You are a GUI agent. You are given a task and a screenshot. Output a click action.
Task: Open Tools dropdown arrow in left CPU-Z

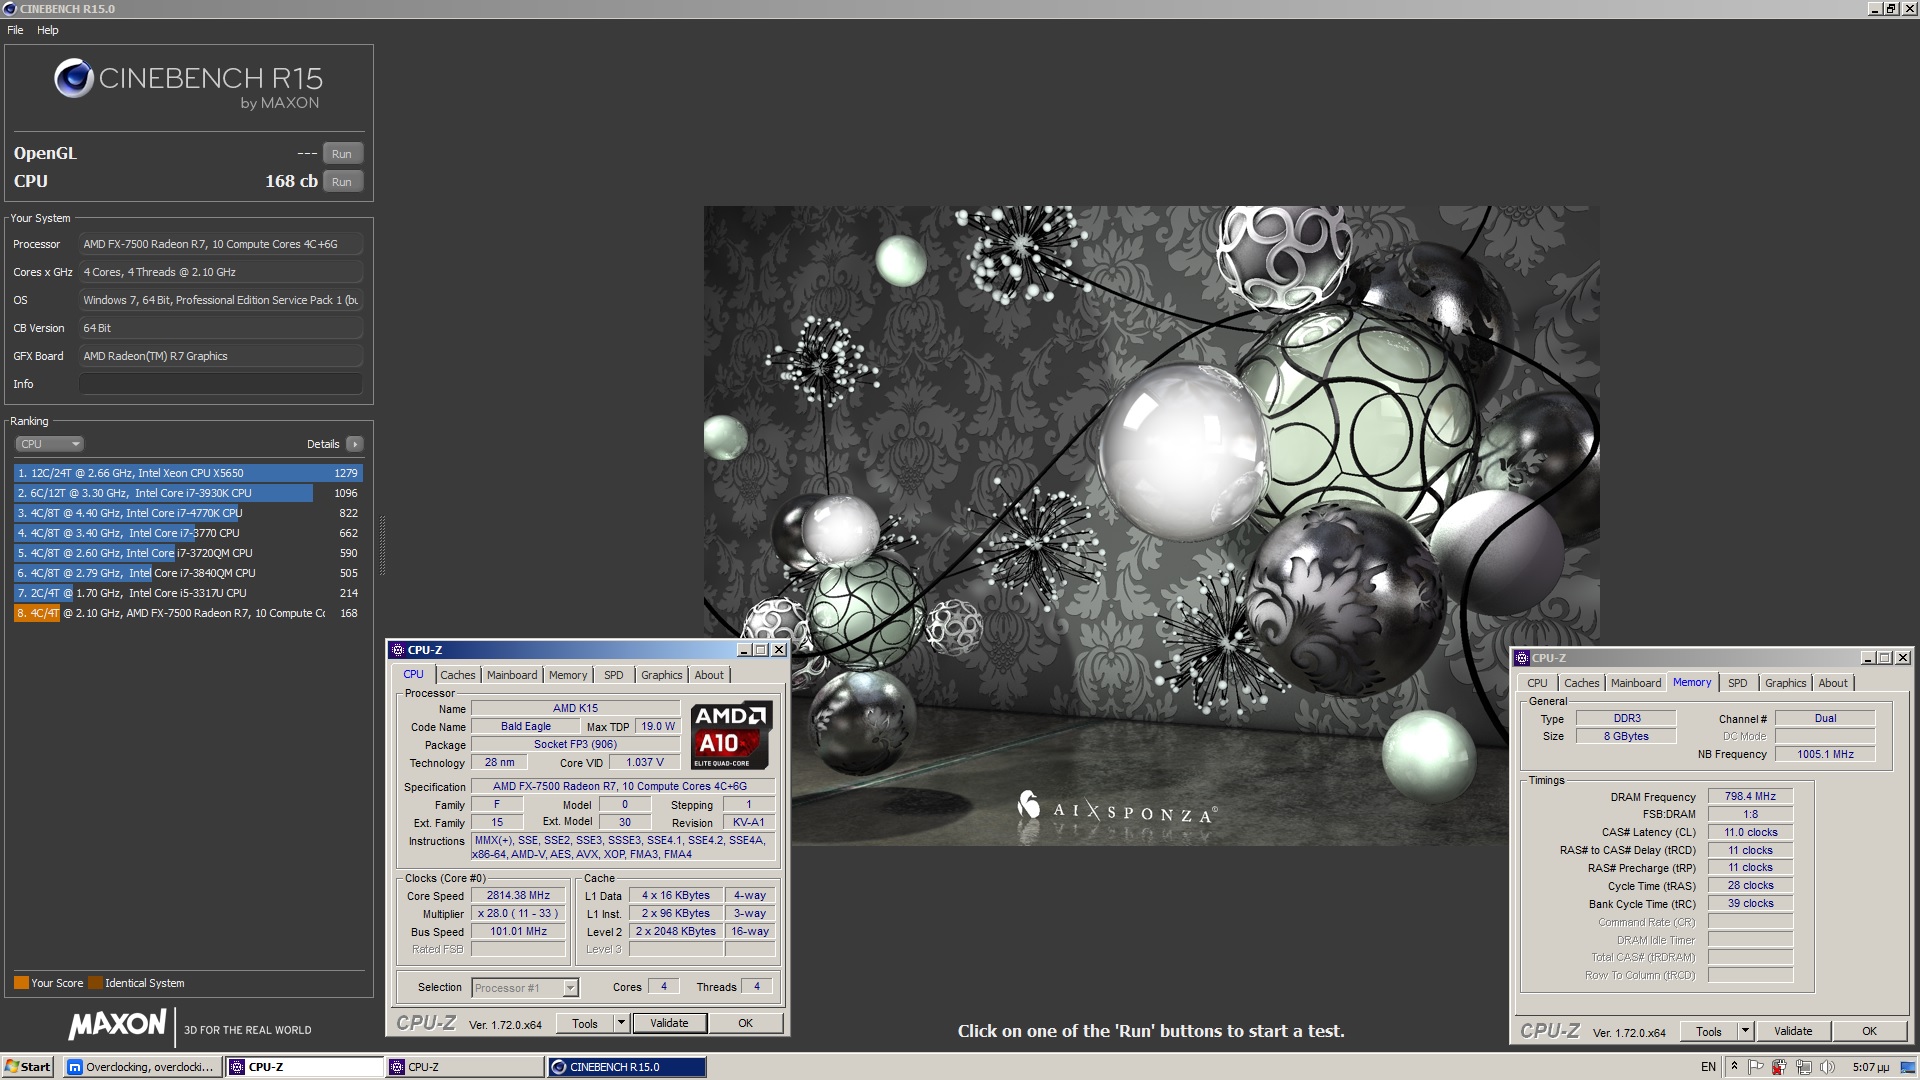[621, 1024]
